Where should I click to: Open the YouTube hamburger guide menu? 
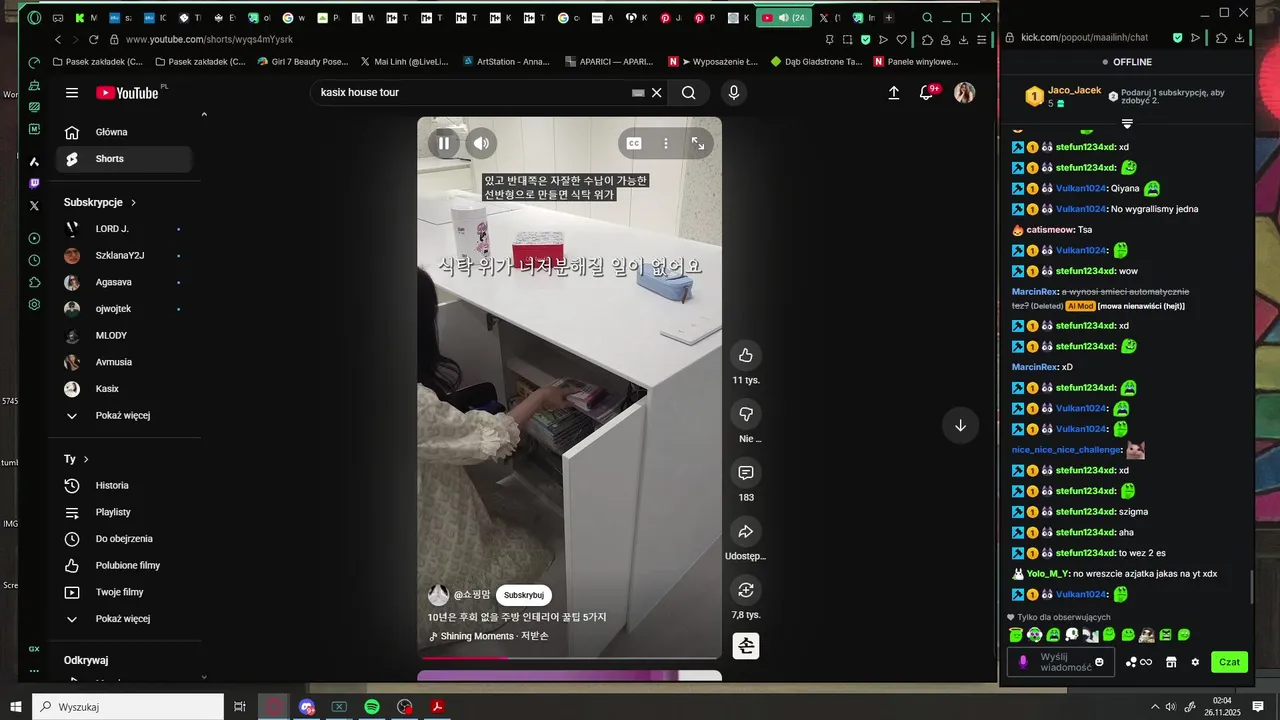(72, 93)
